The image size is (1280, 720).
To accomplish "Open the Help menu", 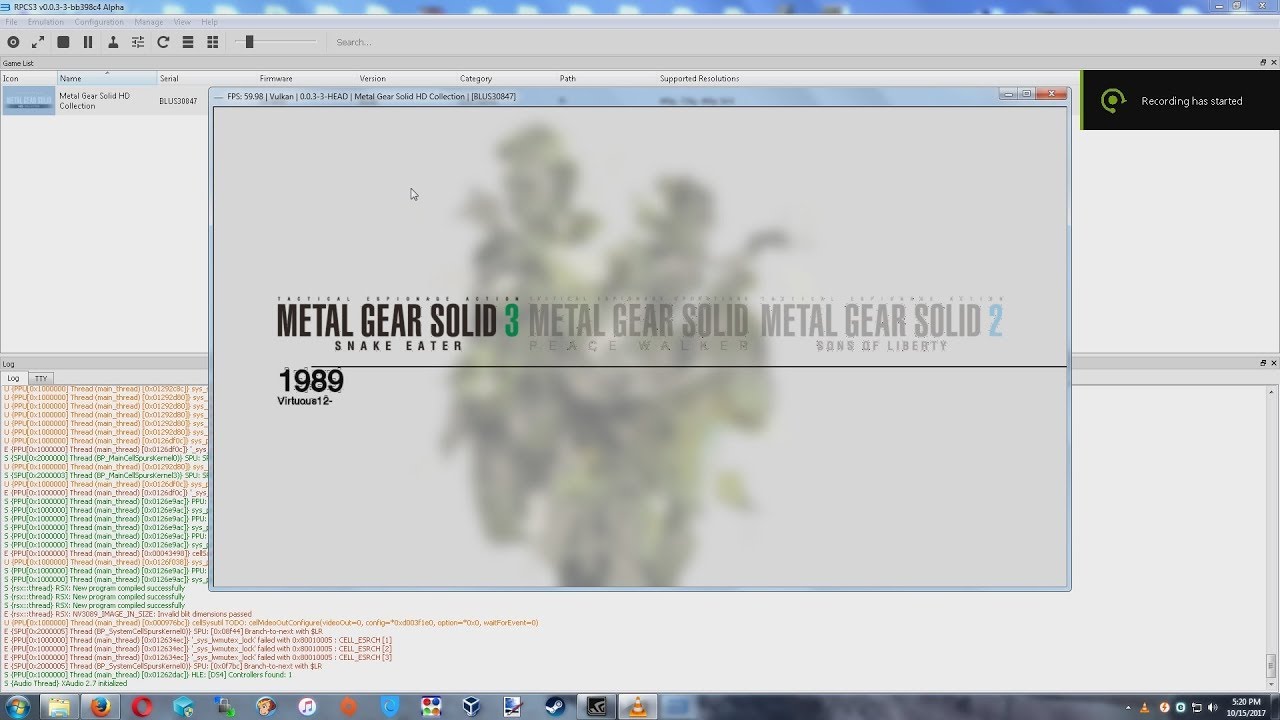I will pos(209,22).
